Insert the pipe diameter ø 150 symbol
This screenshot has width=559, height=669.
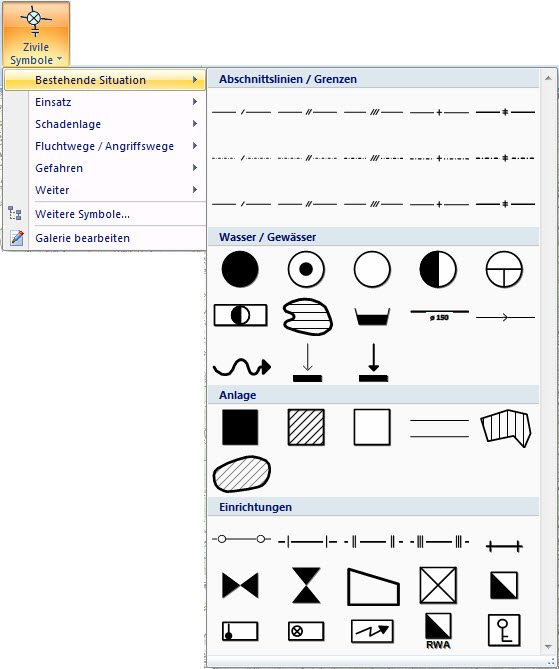pyautogui.click(x=440, y=315)
